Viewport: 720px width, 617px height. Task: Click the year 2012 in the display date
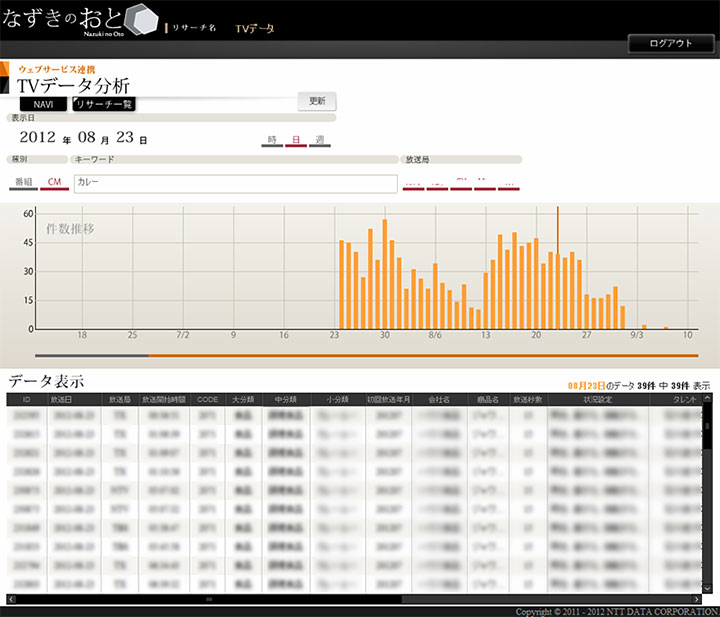point(37,138)
